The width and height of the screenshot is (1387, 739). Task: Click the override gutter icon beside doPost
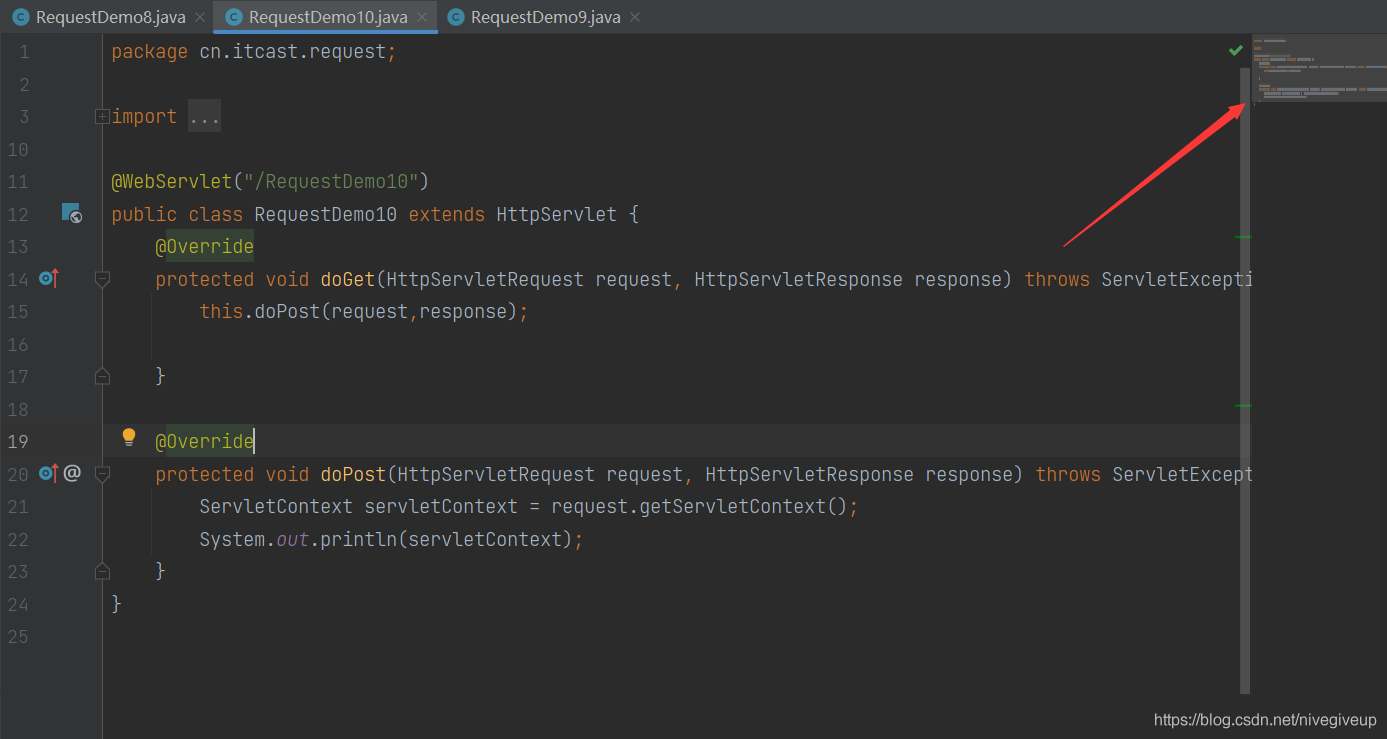(x=49, y=473)
